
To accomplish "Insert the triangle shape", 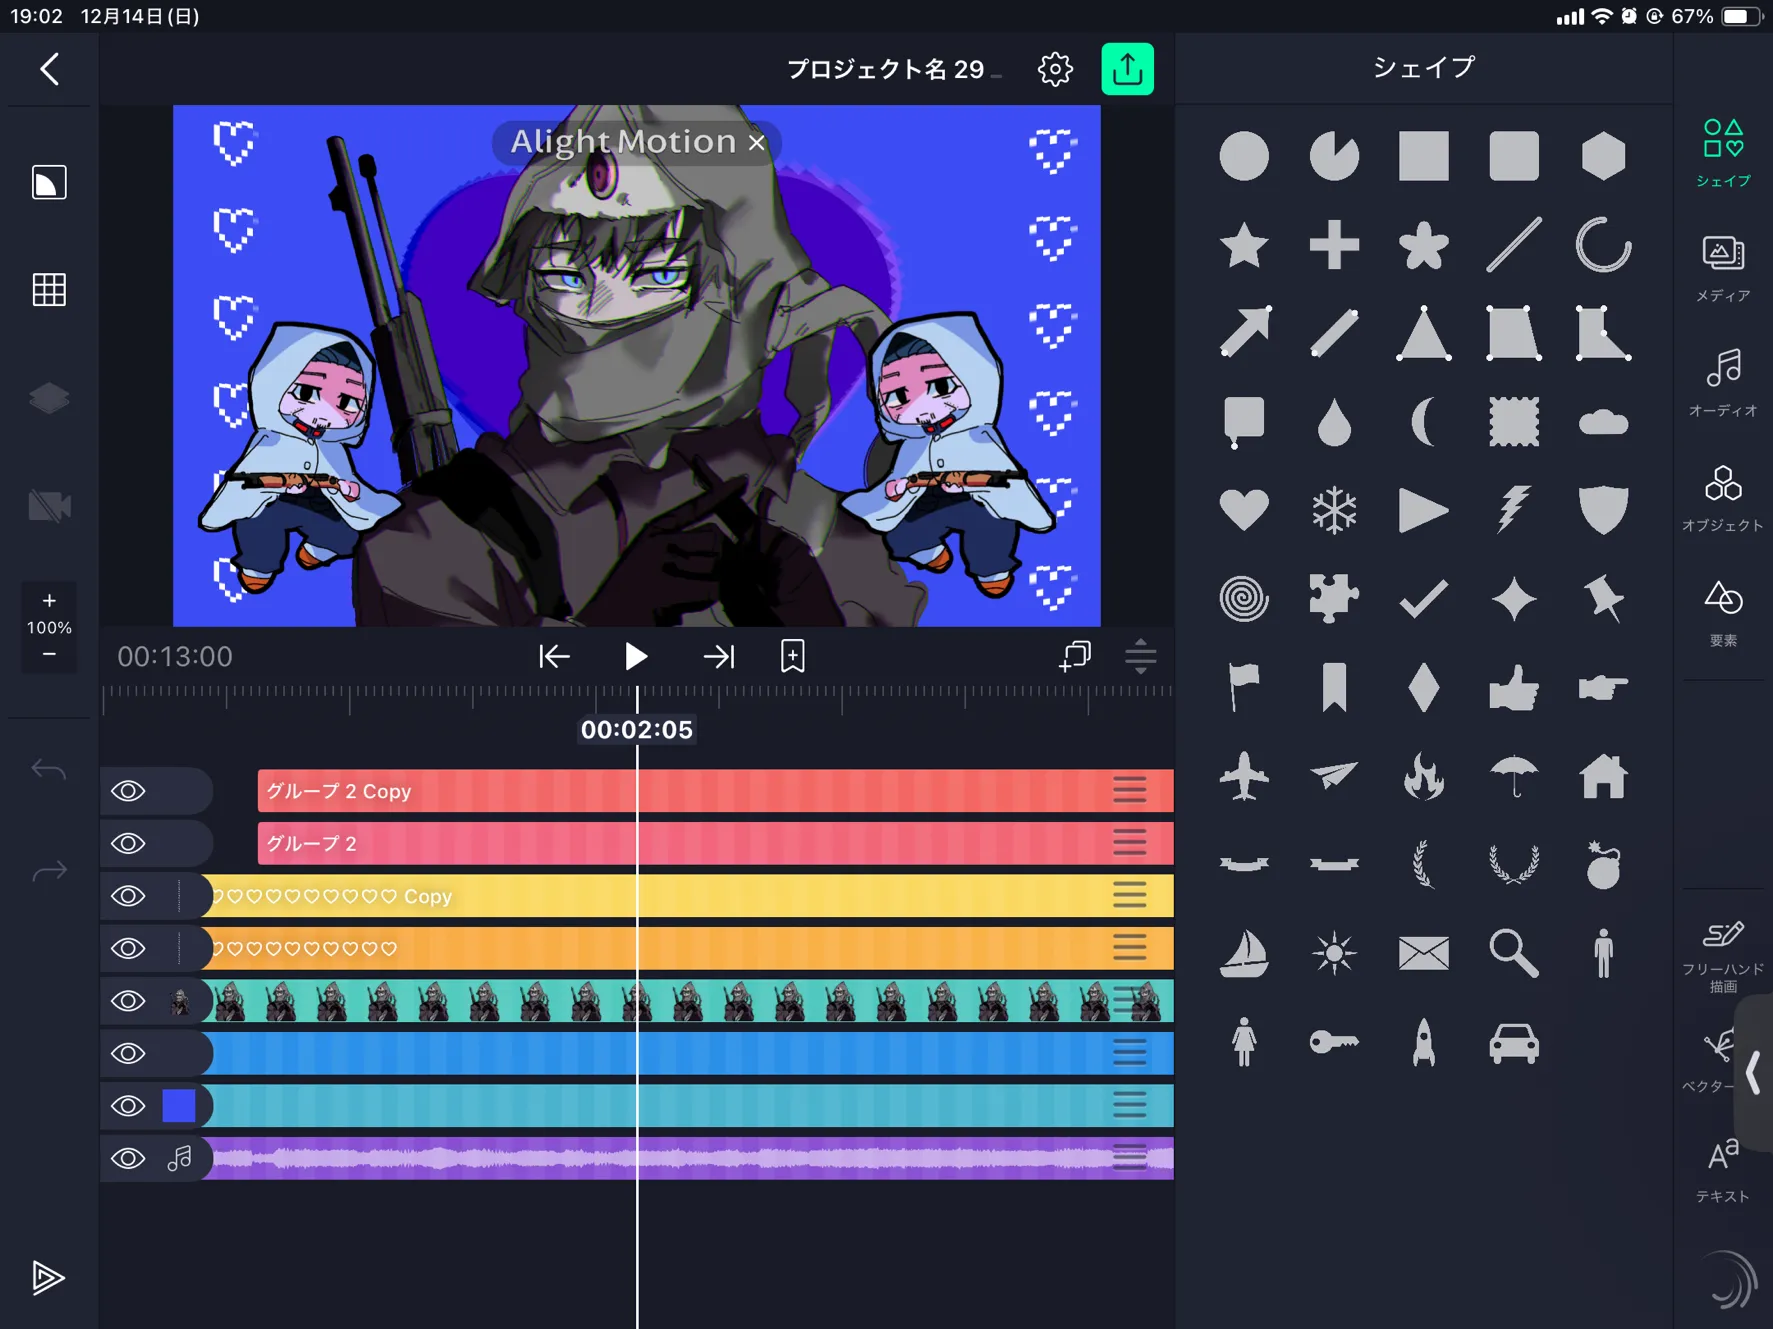I will (1423, 333).
